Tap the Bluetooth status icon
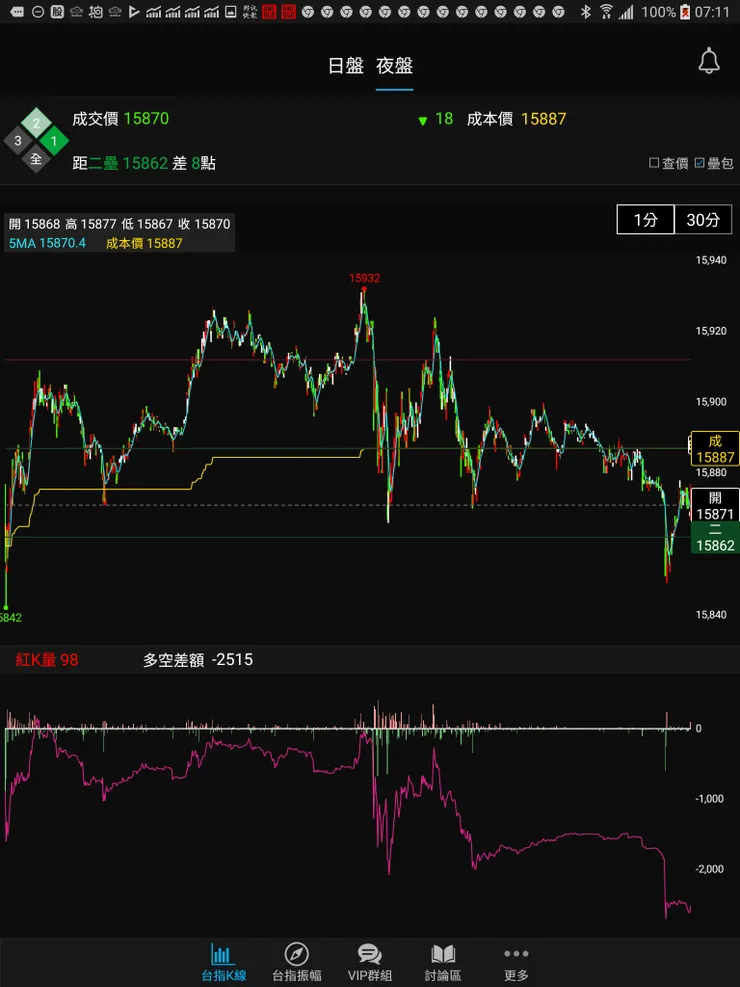The image size is (740, 987). (585, 11)
